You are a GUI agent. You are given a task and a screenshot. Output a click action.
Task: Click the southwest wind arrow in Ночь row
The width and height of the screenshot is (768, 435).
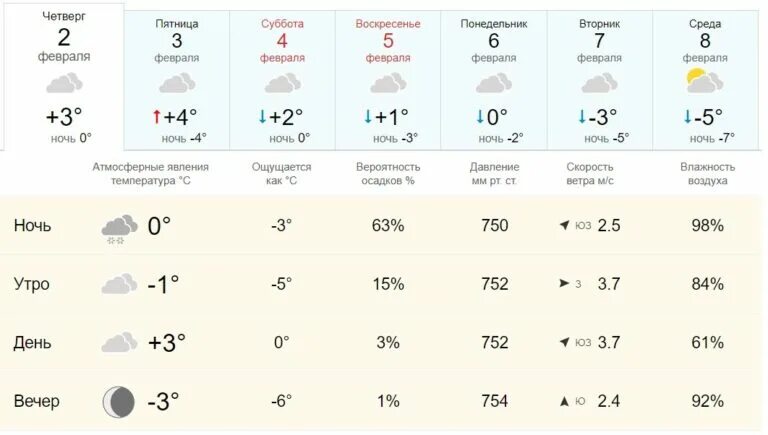click(x=564, y=225)
